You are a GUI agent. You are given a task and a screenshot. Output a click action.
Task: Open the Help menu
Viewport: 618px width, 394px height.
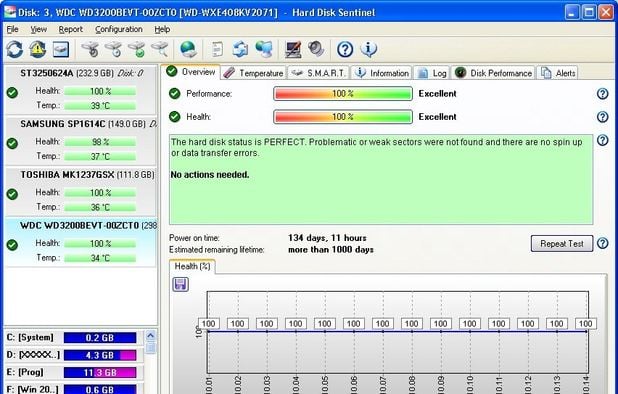162,29
